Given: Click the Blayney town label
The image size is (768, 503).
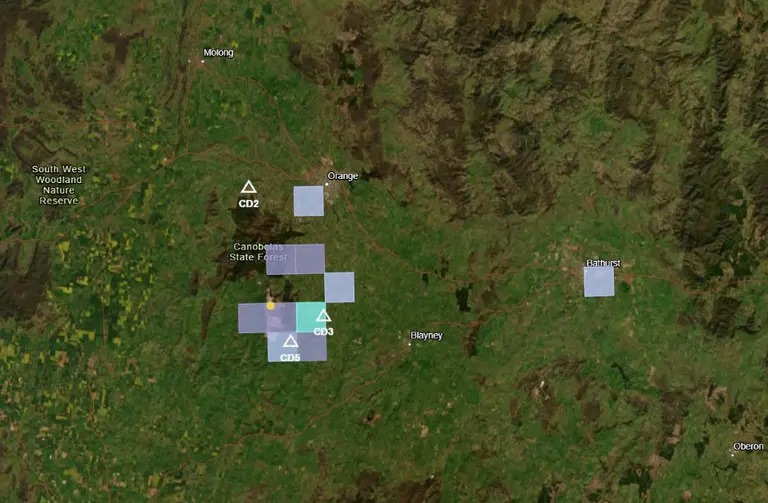Looking at the screenshot, I should point(427,335).
